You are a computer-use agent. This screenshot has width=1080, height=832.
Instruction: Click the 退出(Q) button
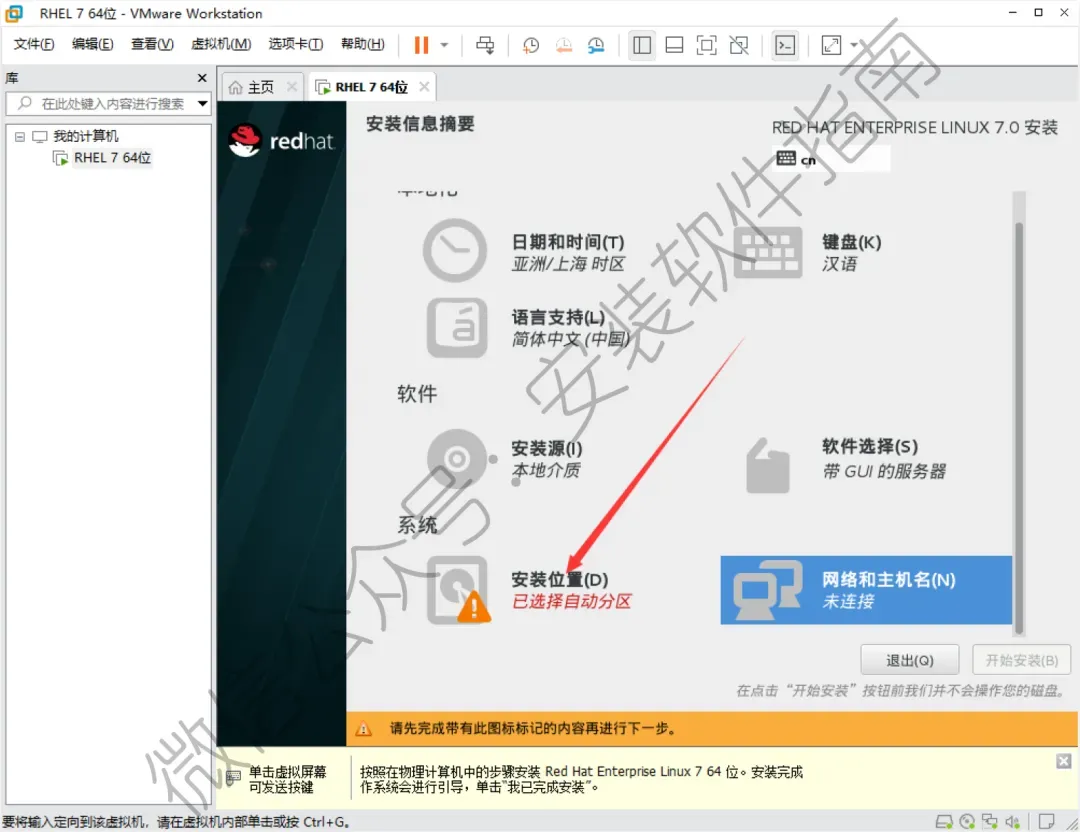click(909, 661)
